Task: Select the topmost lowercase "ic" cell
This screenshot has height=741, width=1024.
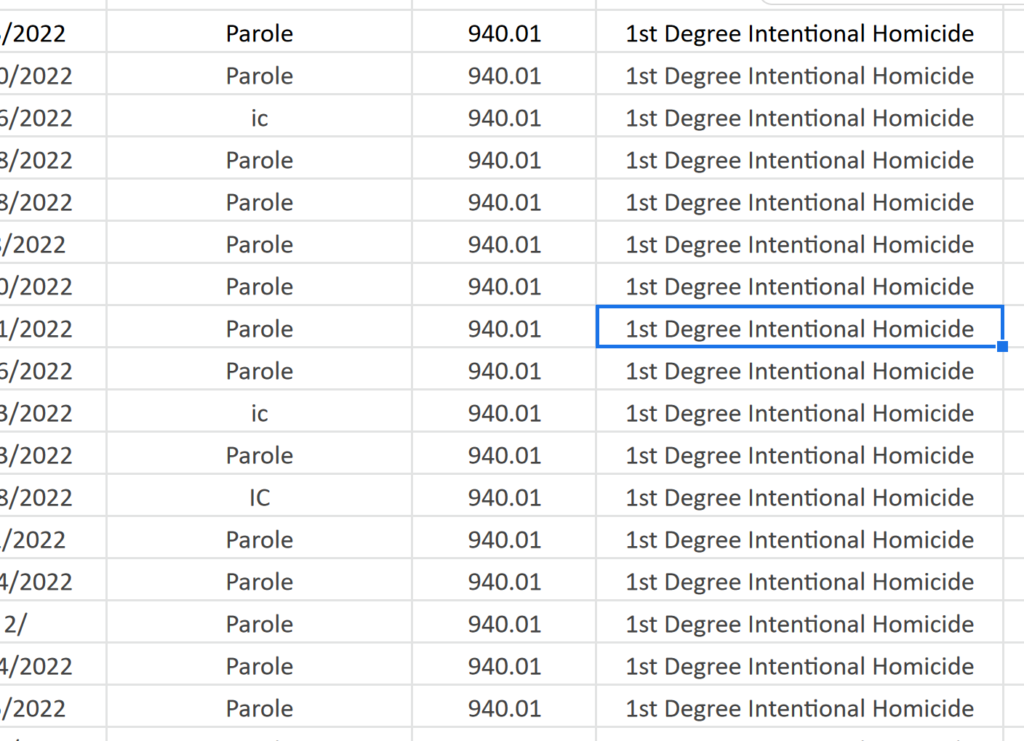Action: (x=259, y=118)
